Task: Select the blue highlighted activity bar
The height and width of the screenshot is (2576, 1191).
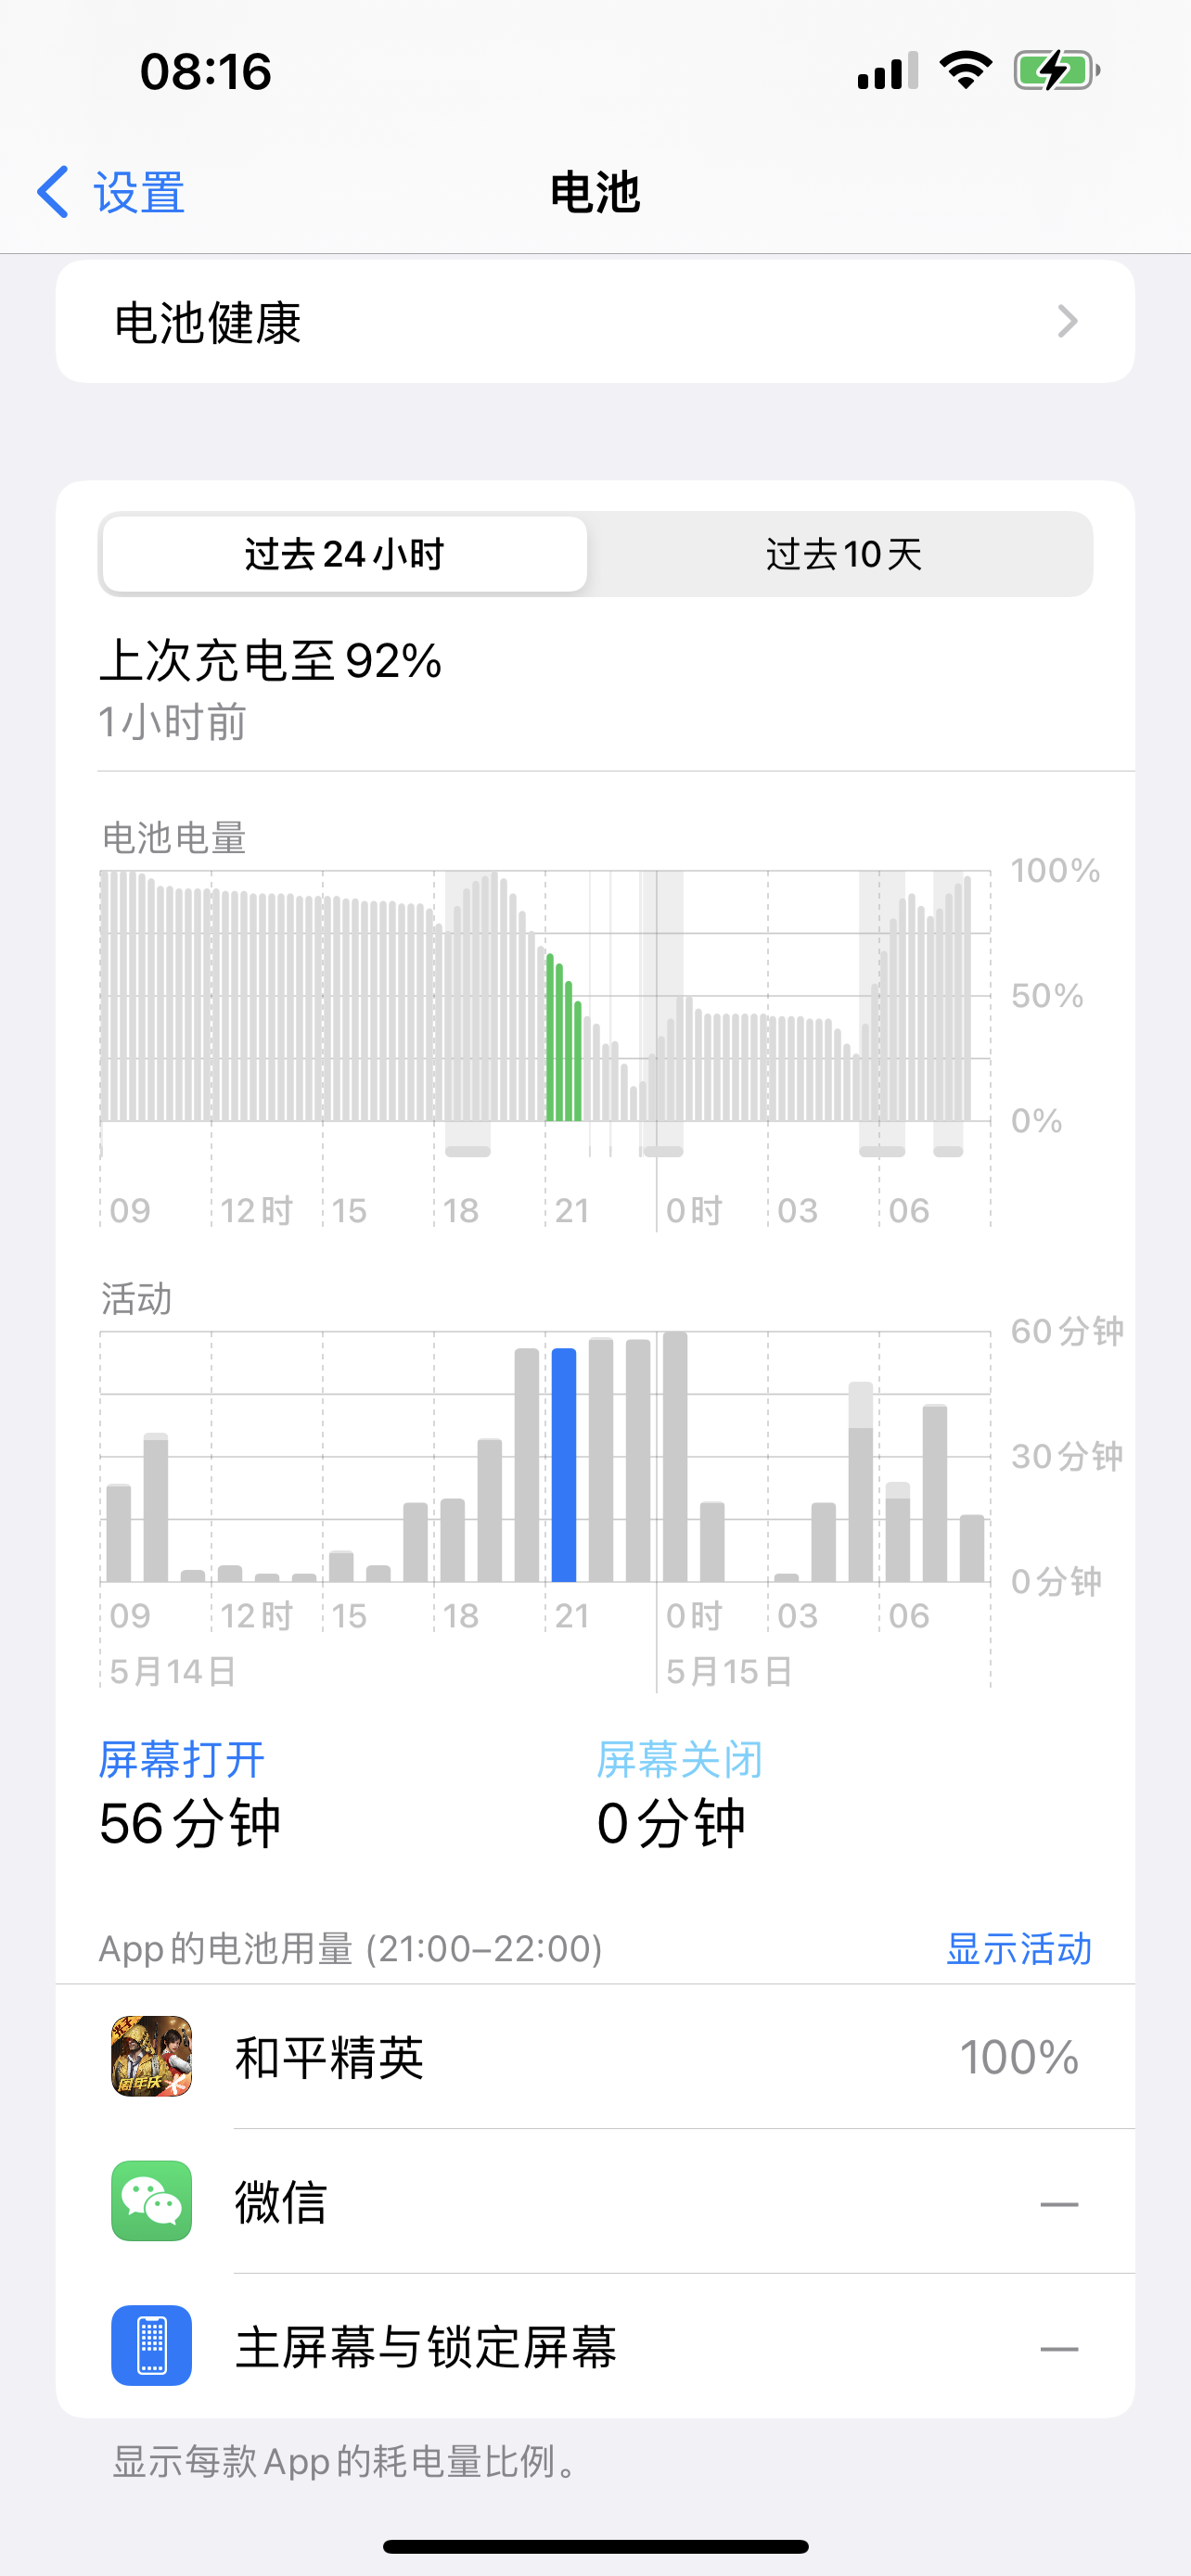Action: coord(564,1465)
